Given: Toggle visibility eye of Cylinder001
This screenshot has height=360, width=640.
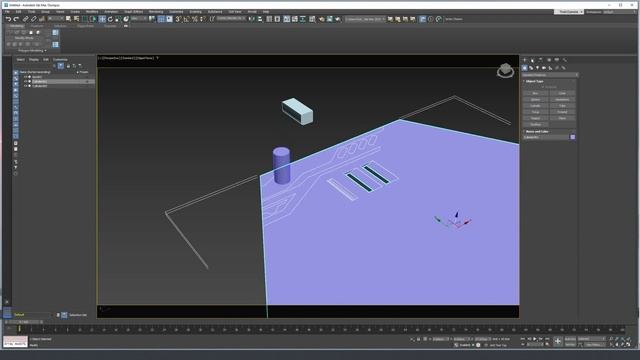Looking at the screenshot, I should 25,81.
